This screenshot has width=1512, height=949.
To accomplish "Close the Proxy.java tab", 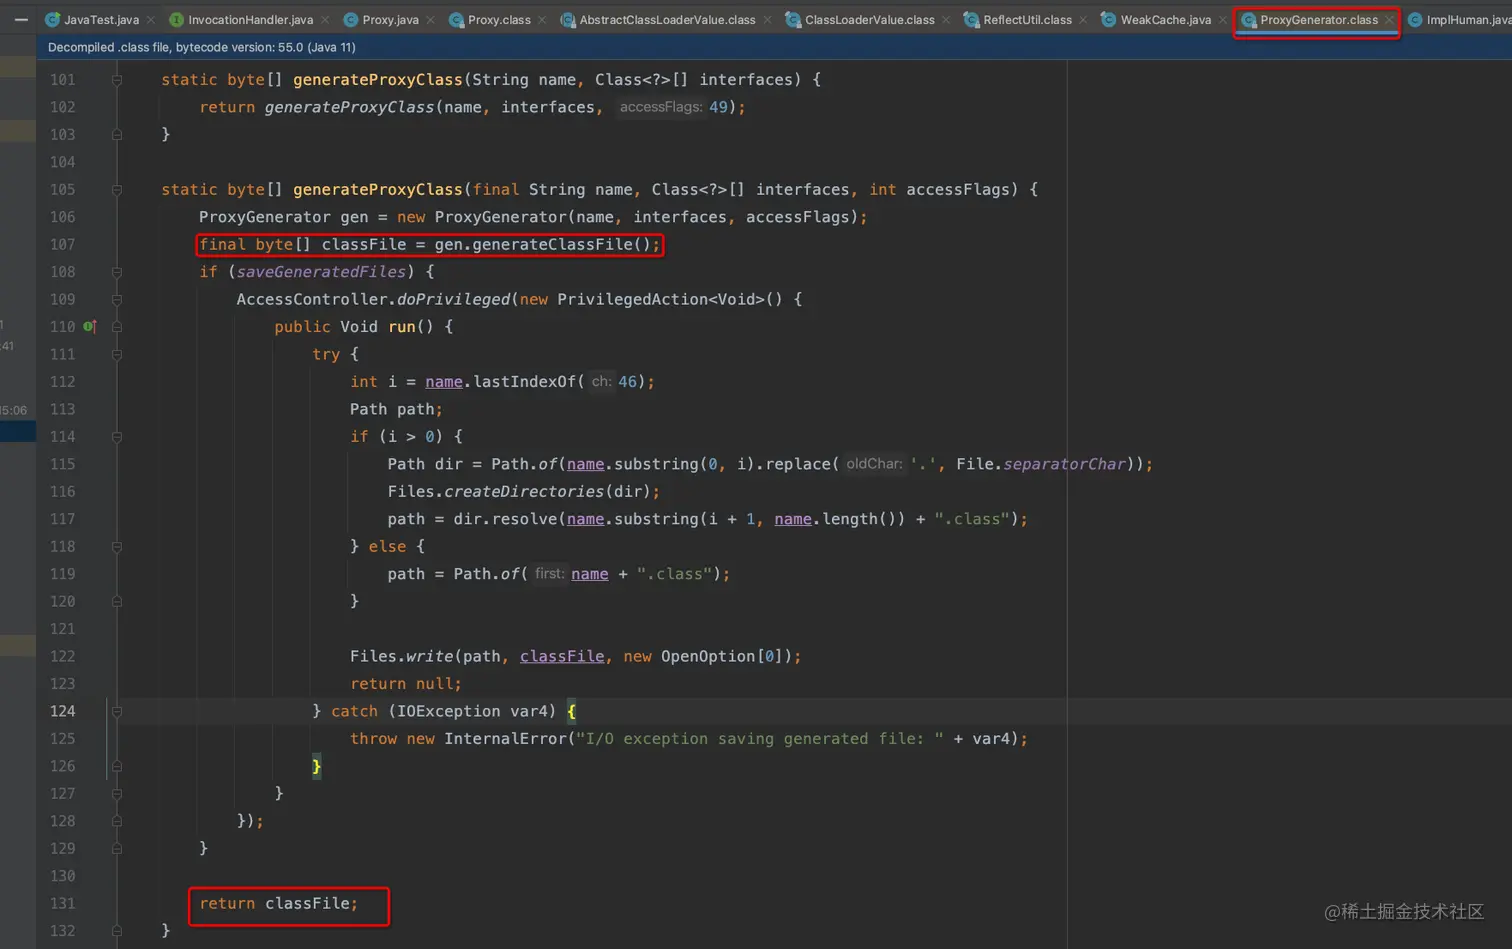I will coord(430,20).
